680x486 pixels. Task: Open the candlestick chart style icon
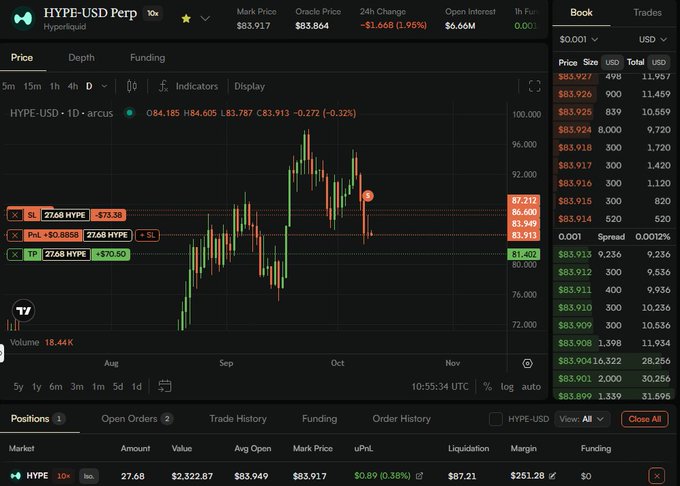(132, 86)
